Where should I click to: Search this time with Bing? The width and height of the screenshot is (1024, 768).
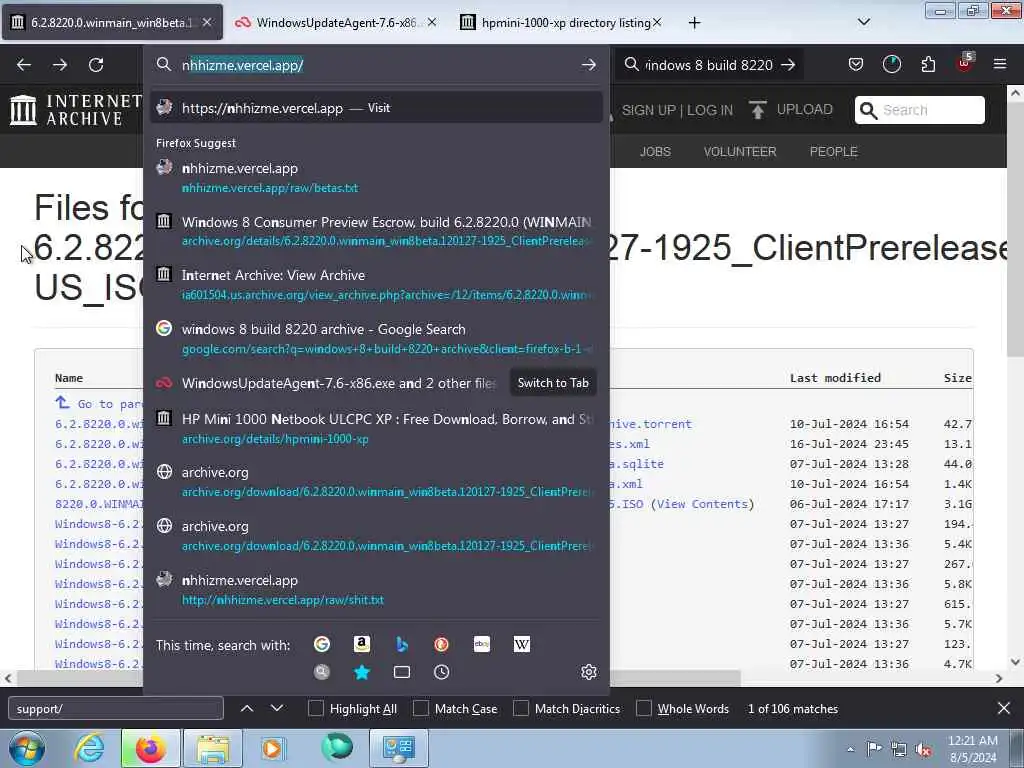pos(402,645)
